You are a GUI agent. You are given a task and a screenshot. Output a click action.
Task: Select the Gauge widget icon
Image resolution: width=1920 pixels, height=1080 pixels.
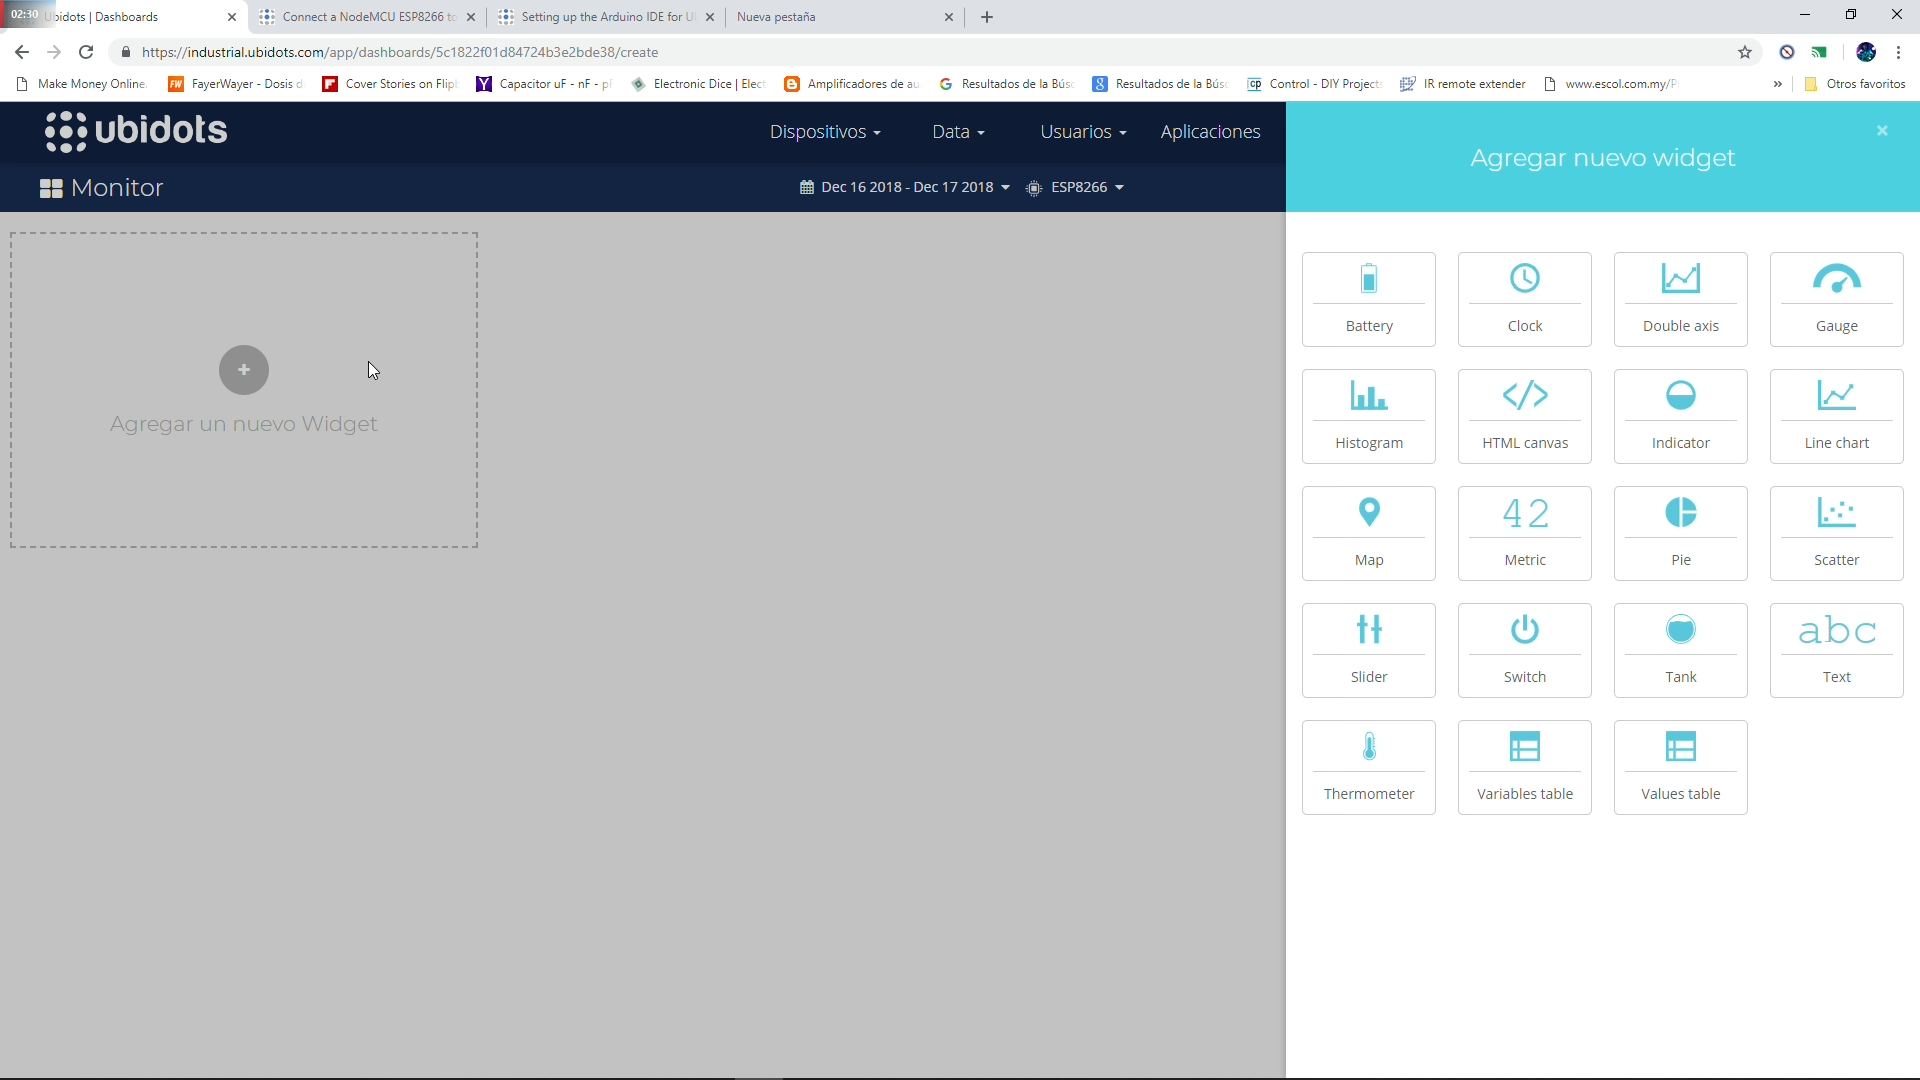click(1836, 298)
